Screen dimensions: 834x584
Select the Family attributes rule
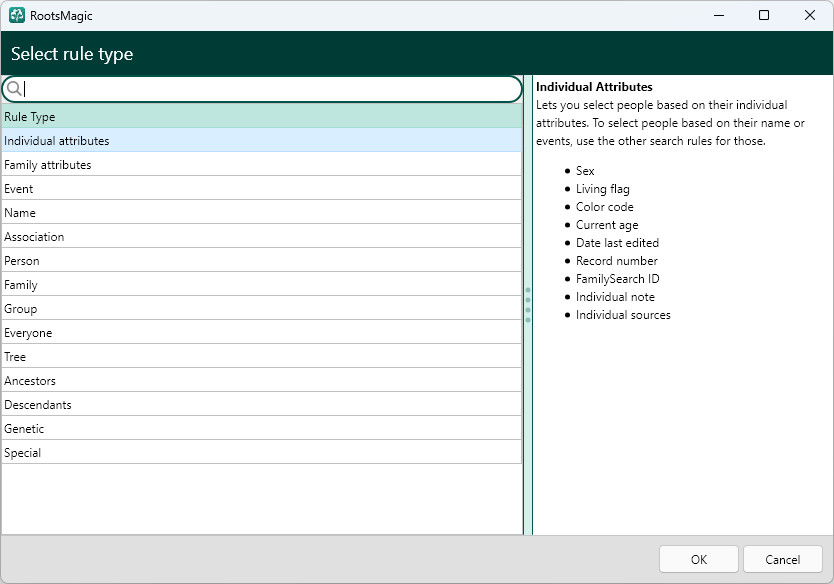(x=262, y=164)
